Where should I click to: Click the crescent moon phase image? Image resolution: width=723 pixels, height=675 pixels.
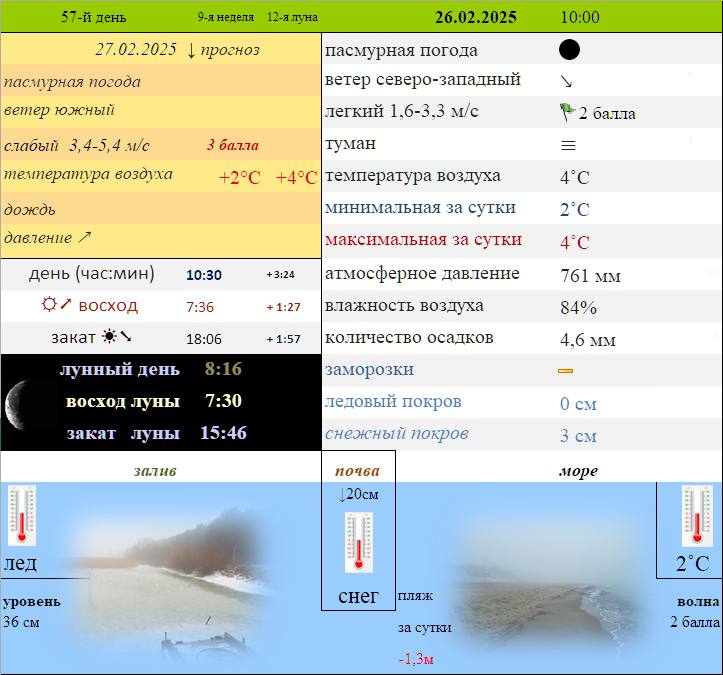pos(18,405)
